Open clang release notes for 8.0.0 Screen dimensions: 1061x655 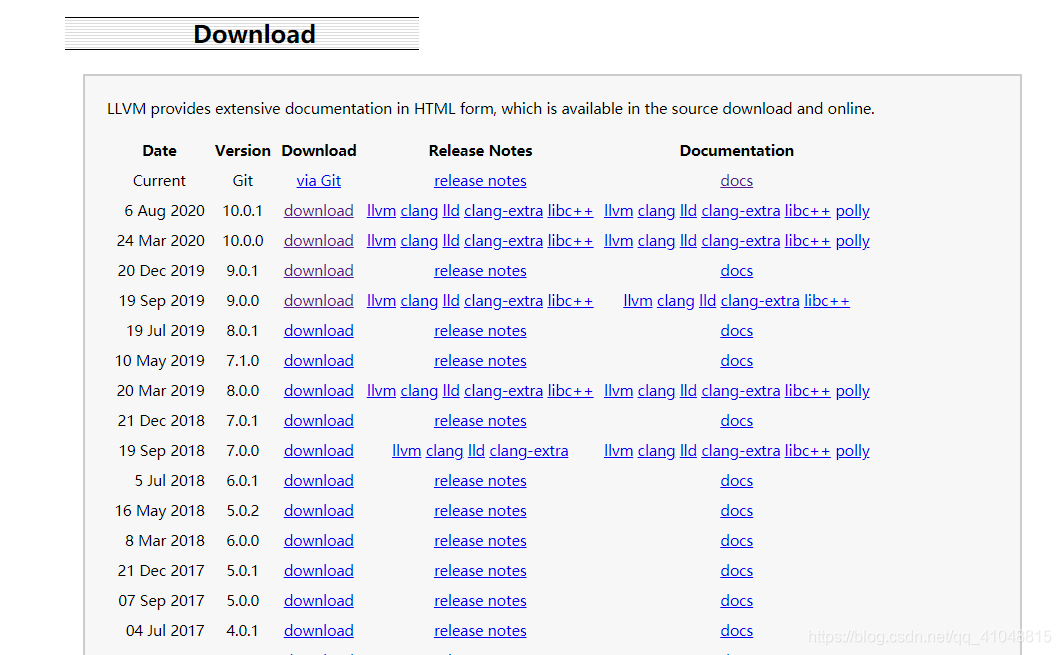coord(419,390)
